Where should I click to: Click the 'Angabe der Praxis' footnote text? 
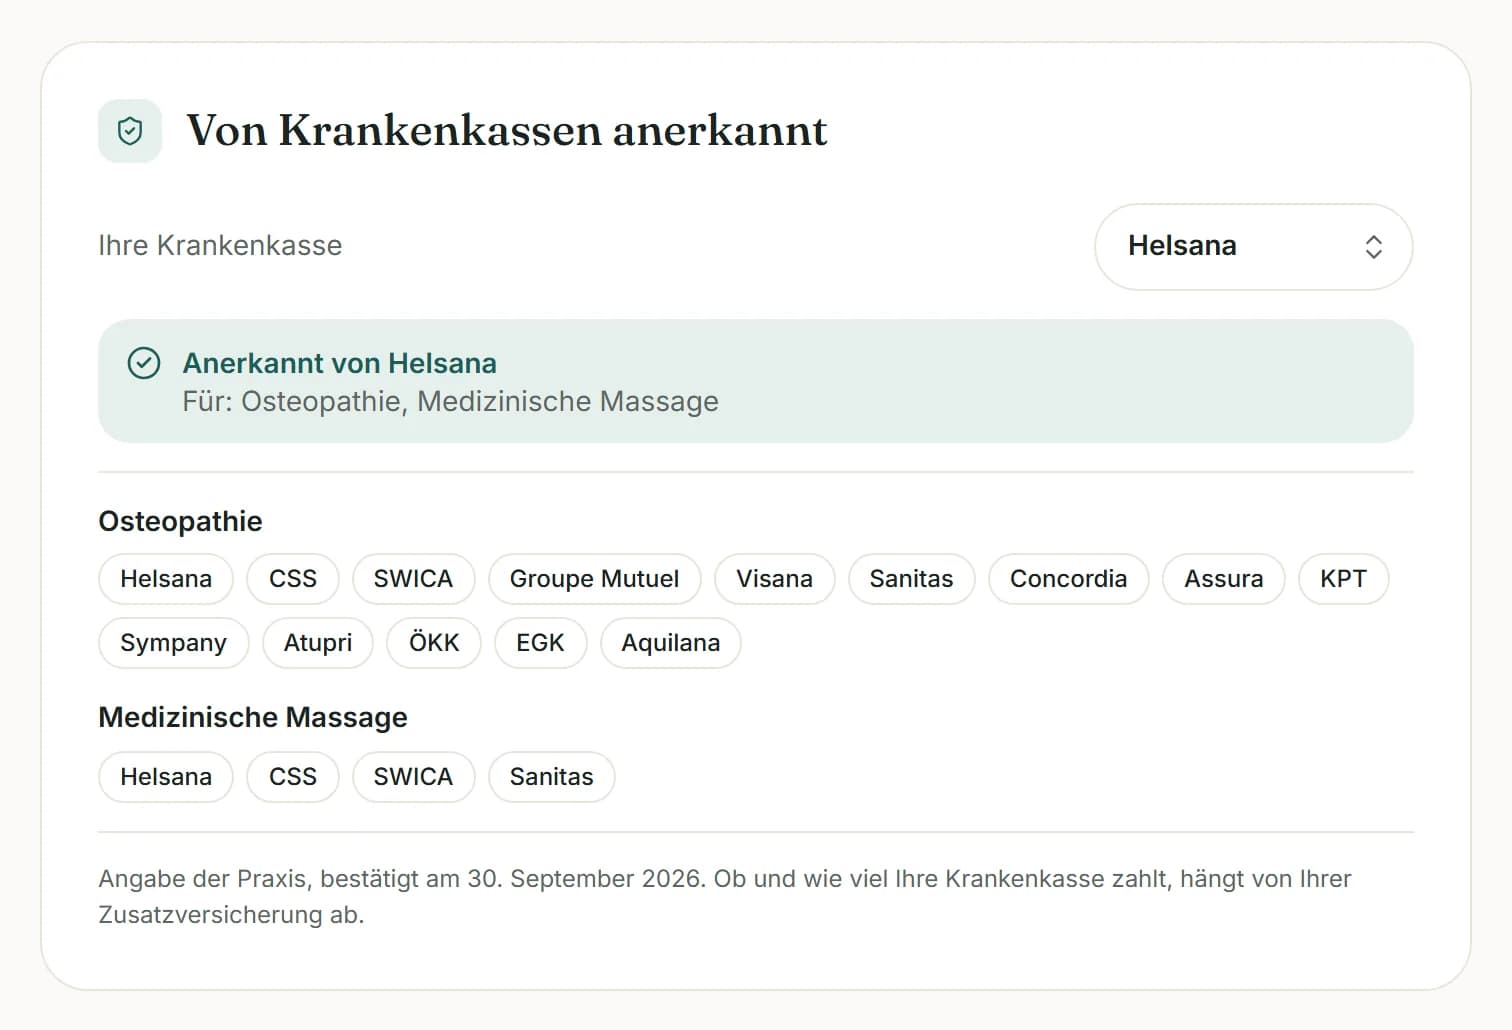[x=725, y=897]
